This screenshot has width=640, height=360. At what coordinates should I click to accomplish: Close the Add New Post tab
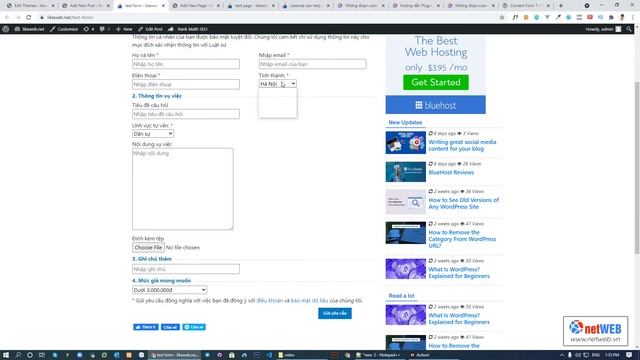108,6
